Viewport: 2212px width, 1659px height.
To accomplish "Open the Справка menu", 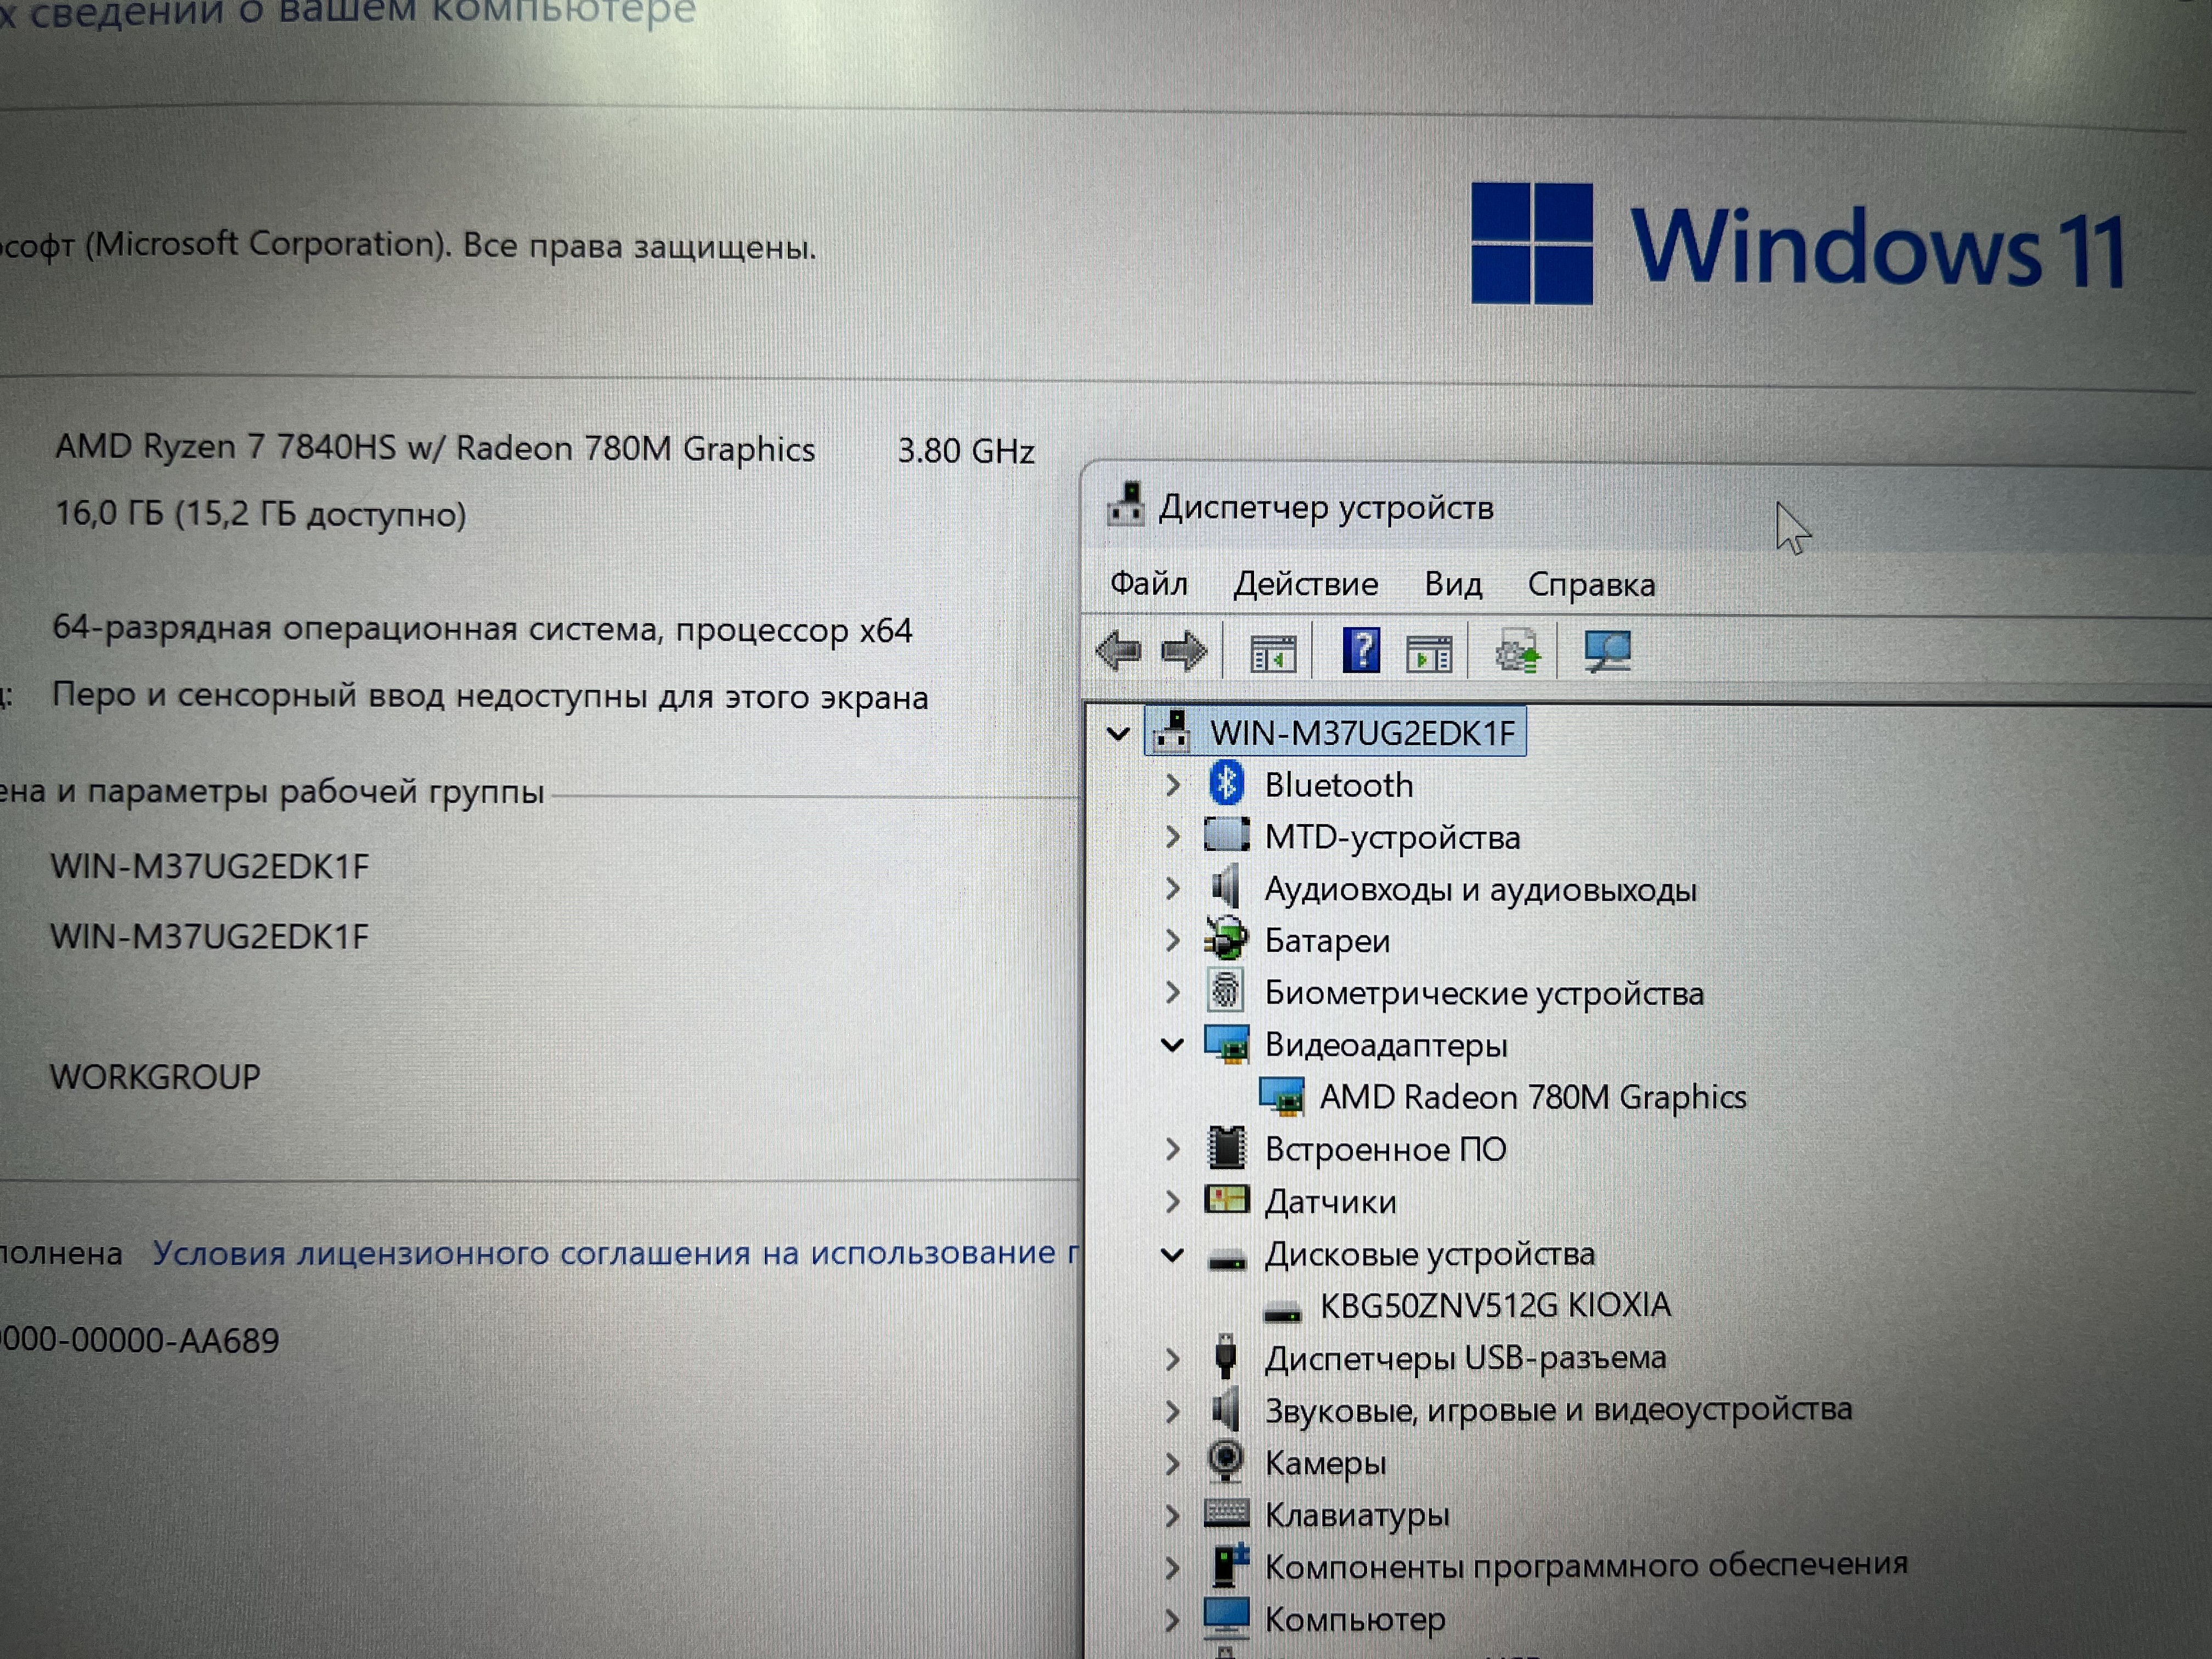I will tap(1590, 585).
